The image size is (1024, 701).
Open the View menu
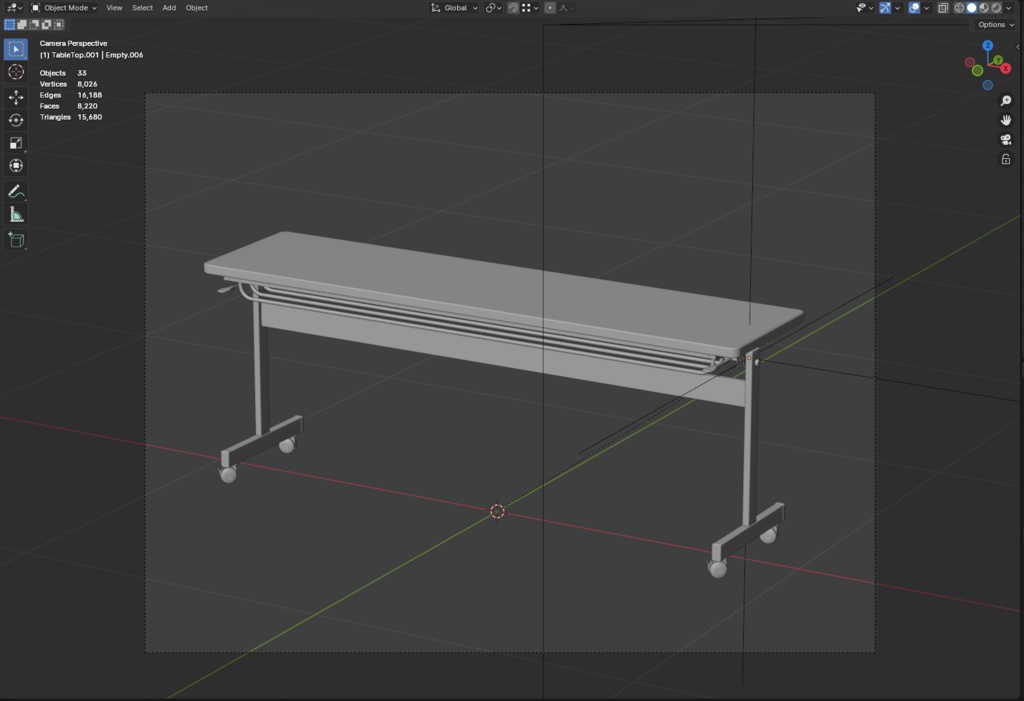pyautogui.click(x=114, y=8)
